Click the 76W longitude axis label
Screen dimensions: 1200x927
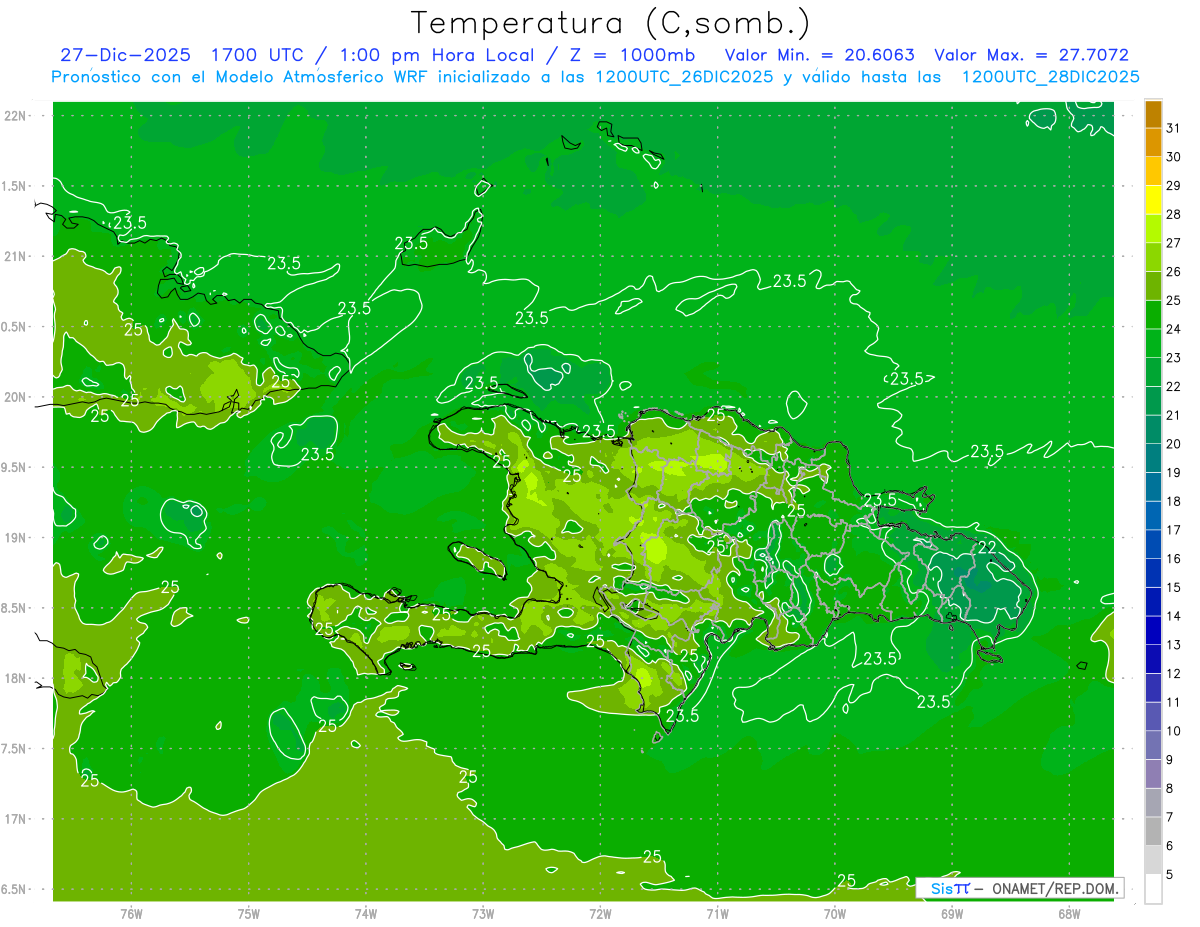pos(131,914)
